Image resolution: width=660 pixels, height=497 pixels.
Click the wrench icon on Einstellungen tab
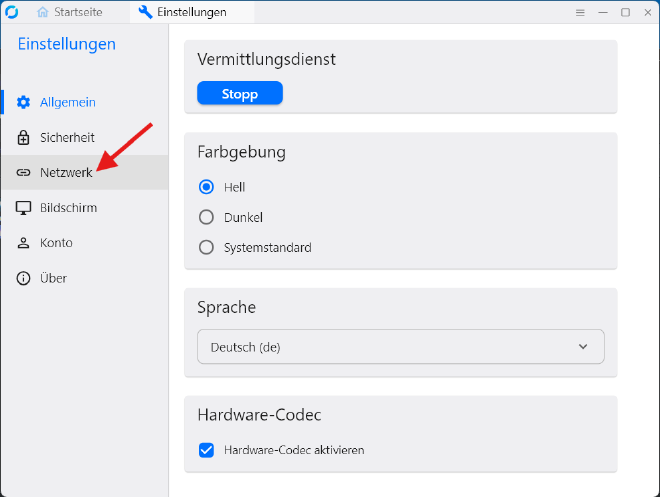pos(145,12)
